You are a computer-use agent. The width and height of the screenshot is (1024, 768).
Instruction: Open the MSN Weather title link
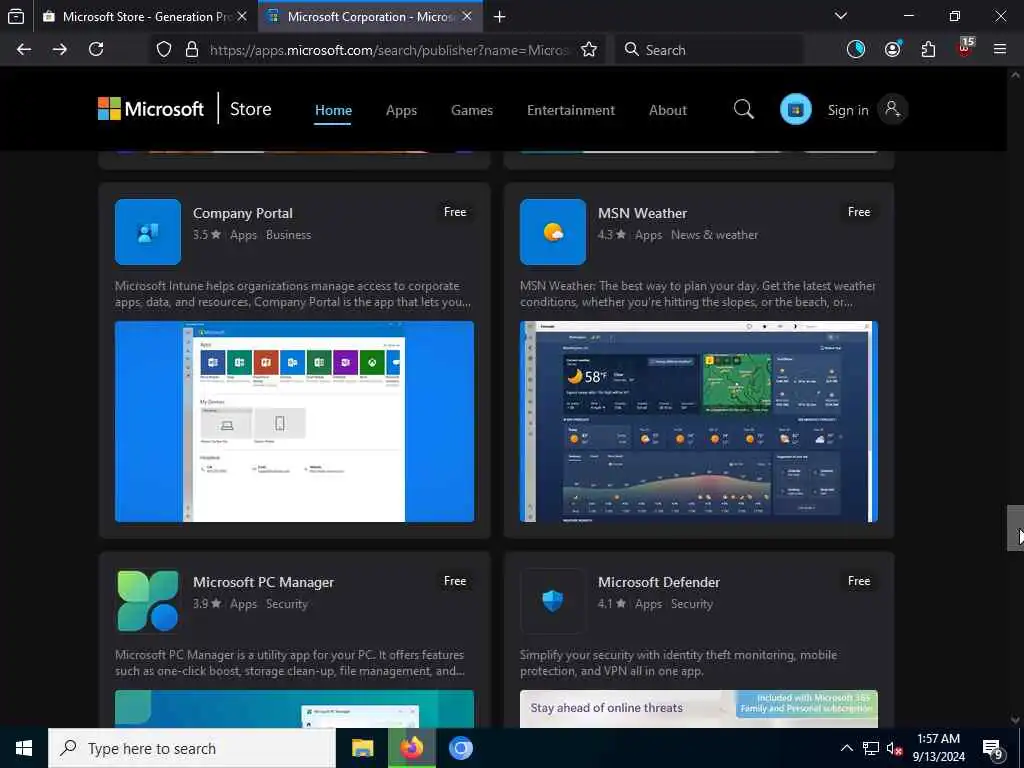pyautogui.click(x=643, y=214)
